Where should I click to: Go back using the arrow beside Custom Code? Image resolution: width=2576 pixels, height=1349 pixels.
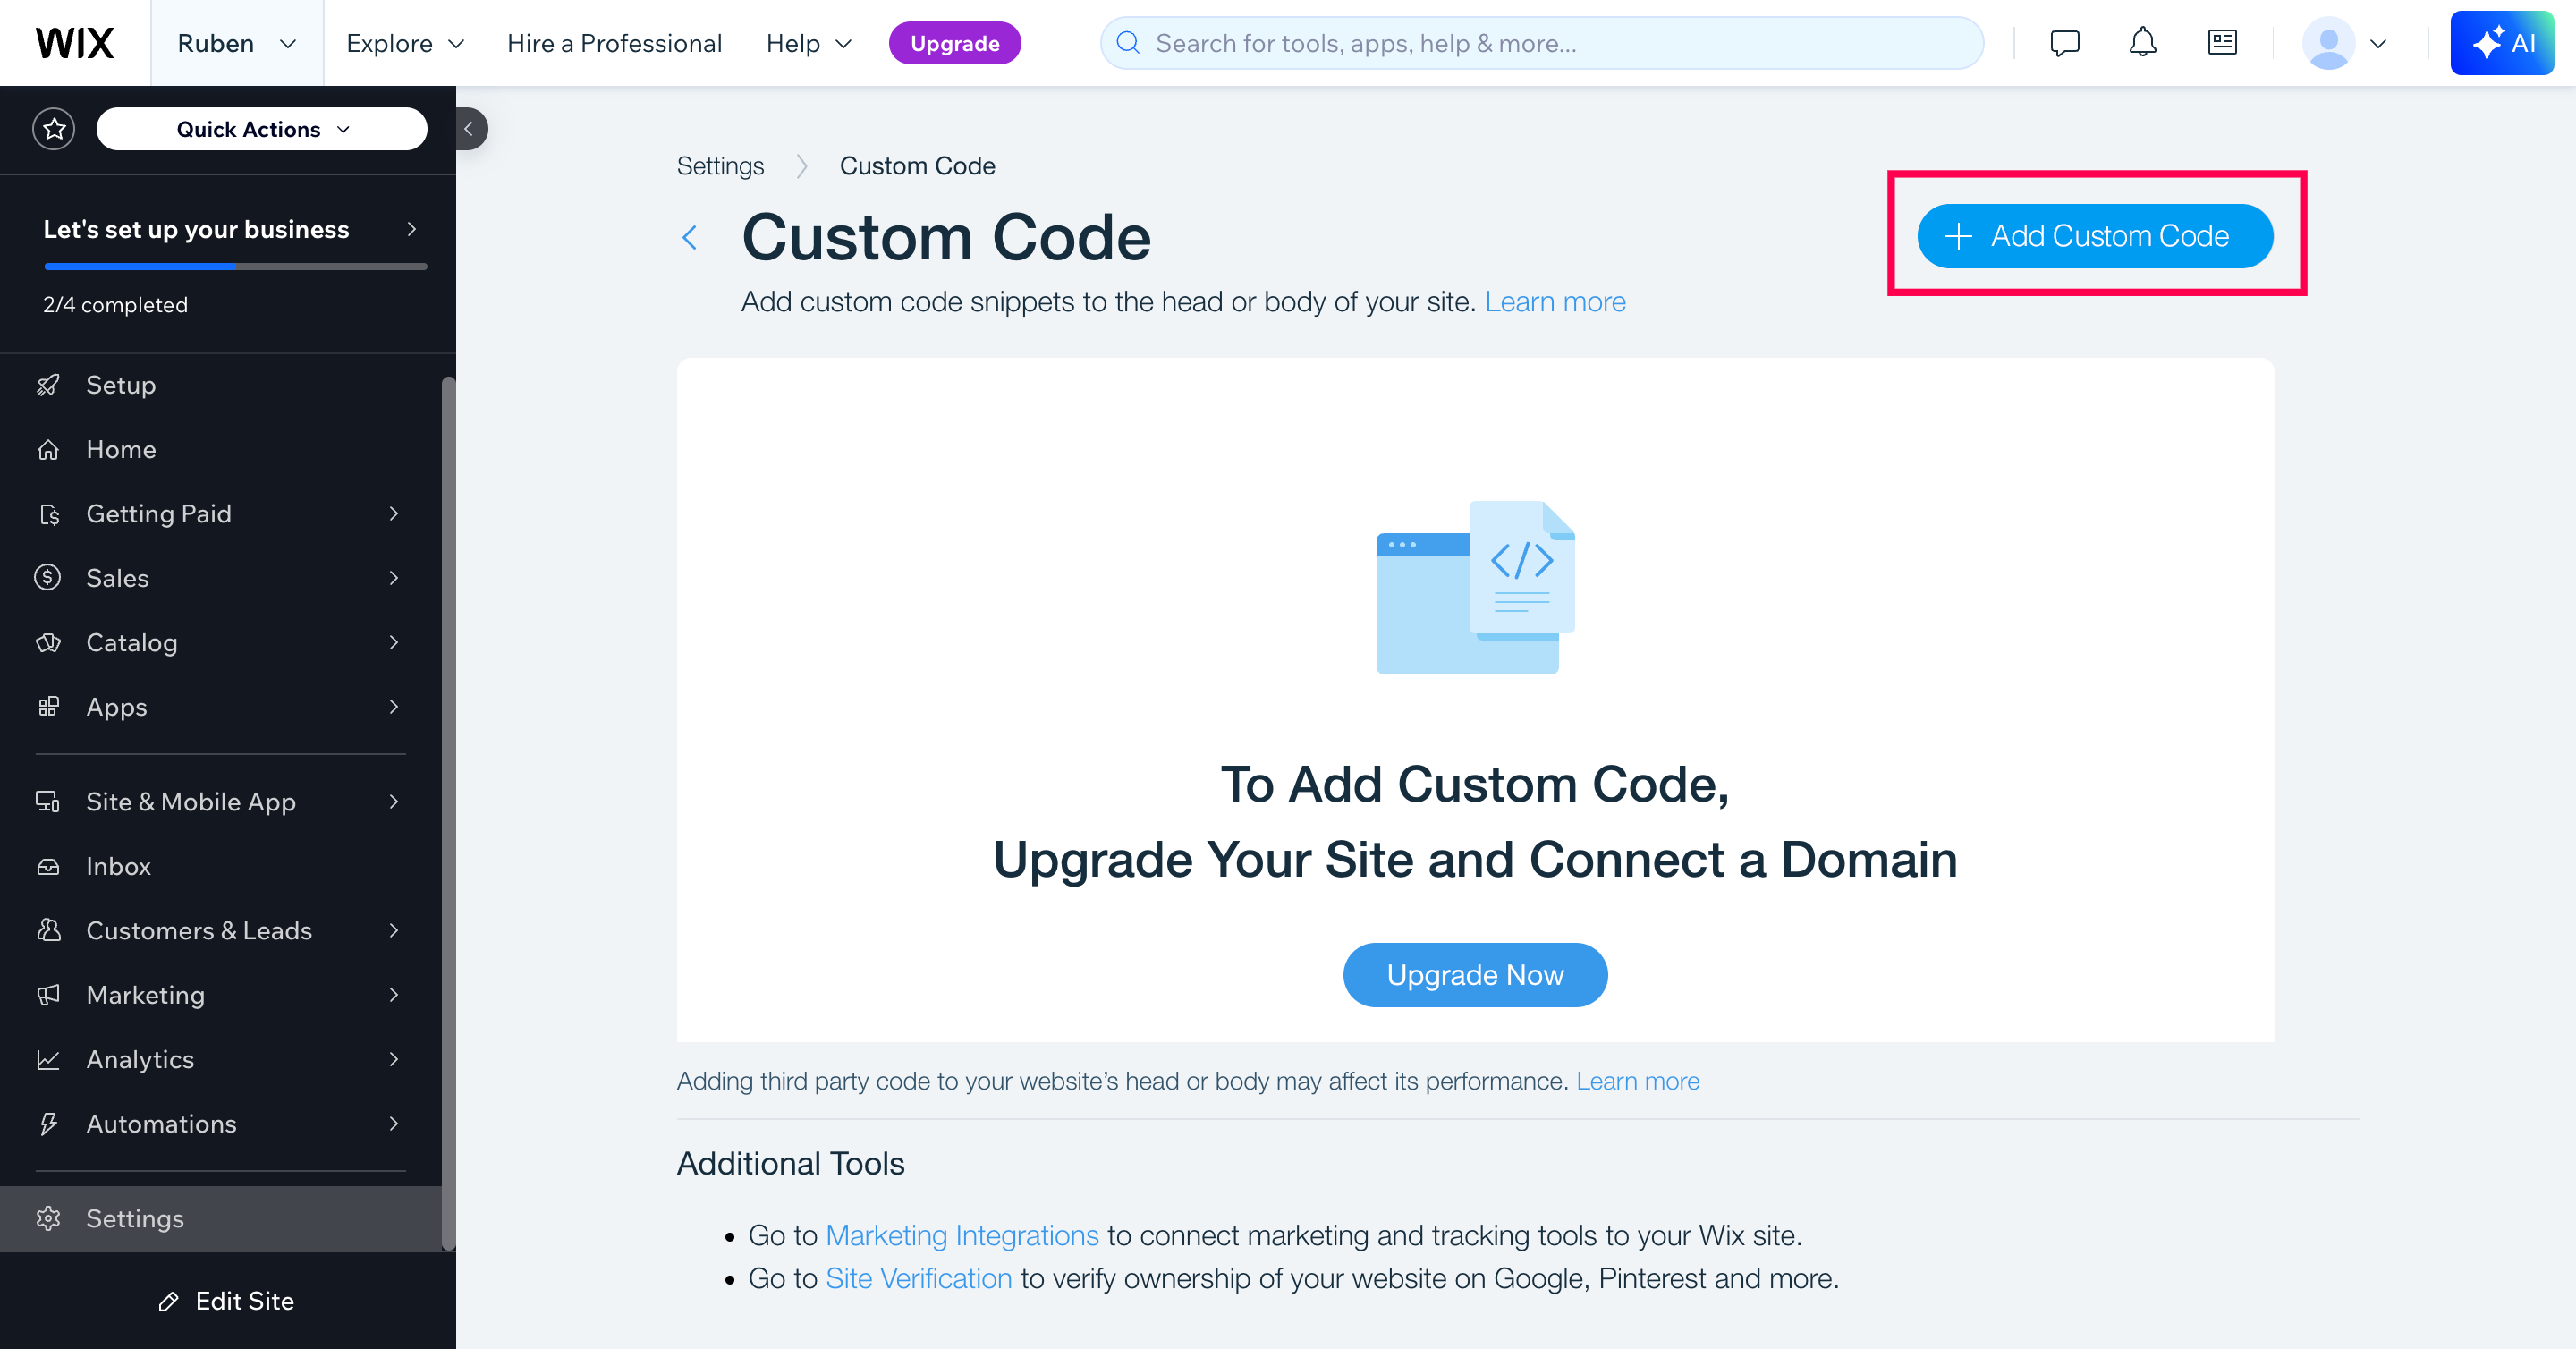pos(689,238)
